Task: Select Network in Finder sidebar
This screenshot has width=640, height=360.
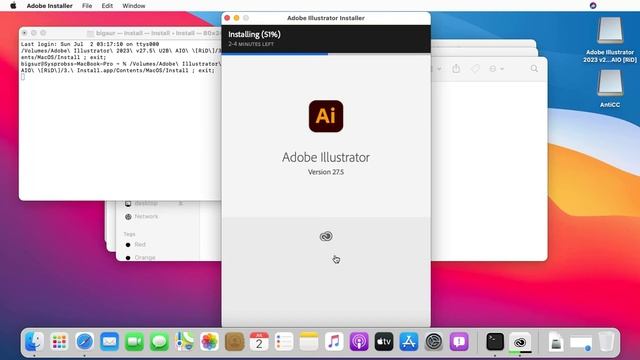Action: point(141,216)
